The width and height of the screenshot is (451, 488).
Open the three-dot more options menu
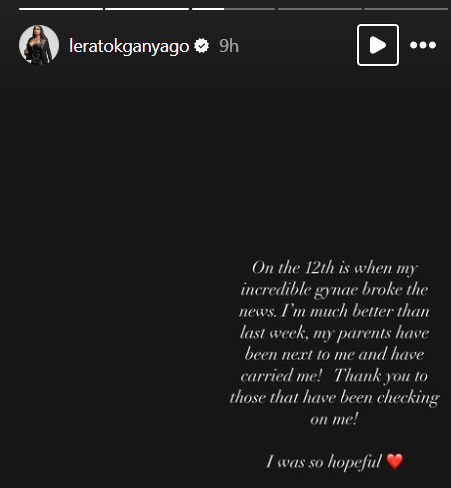coord(423,45)
